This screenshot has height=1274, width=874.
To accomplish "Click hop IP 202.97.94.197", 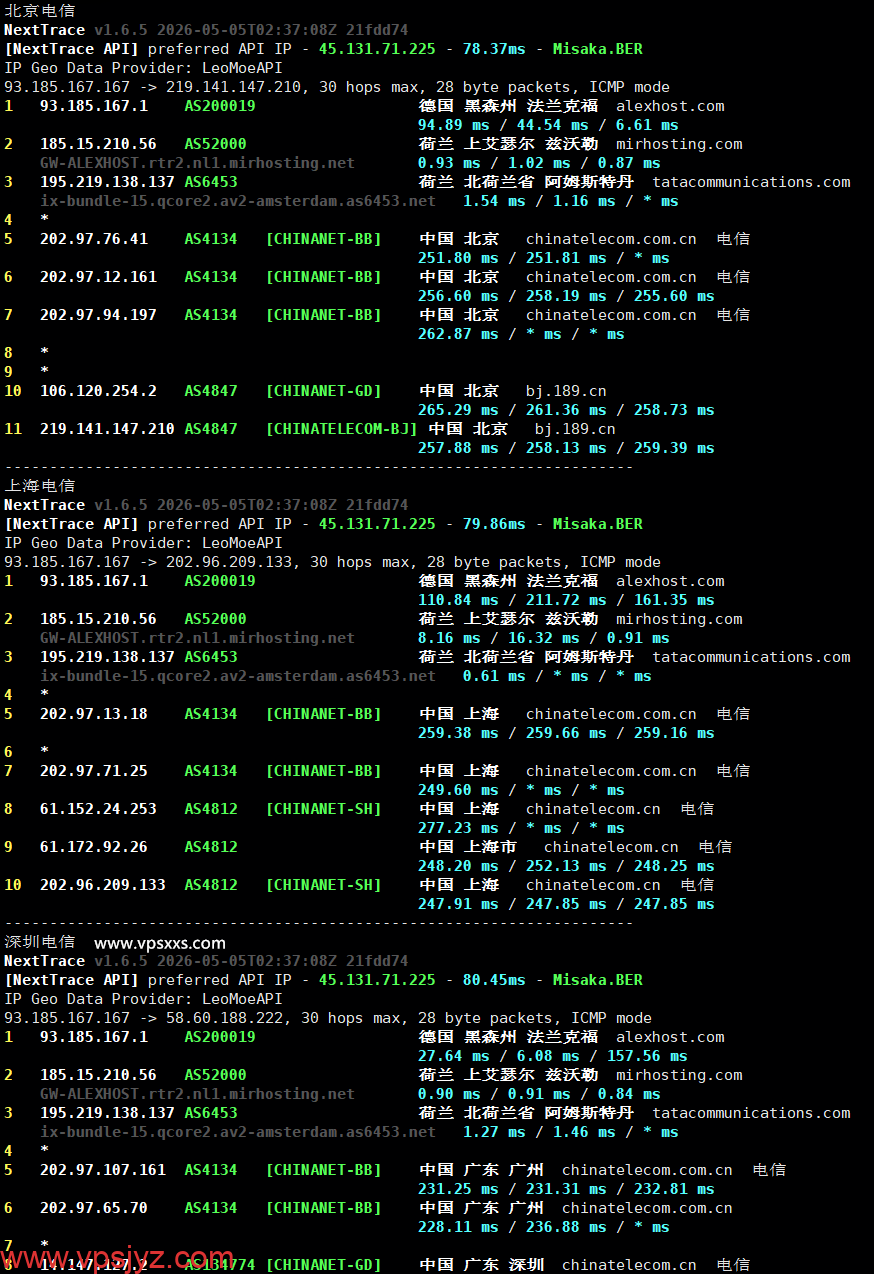I will point(98,315).
